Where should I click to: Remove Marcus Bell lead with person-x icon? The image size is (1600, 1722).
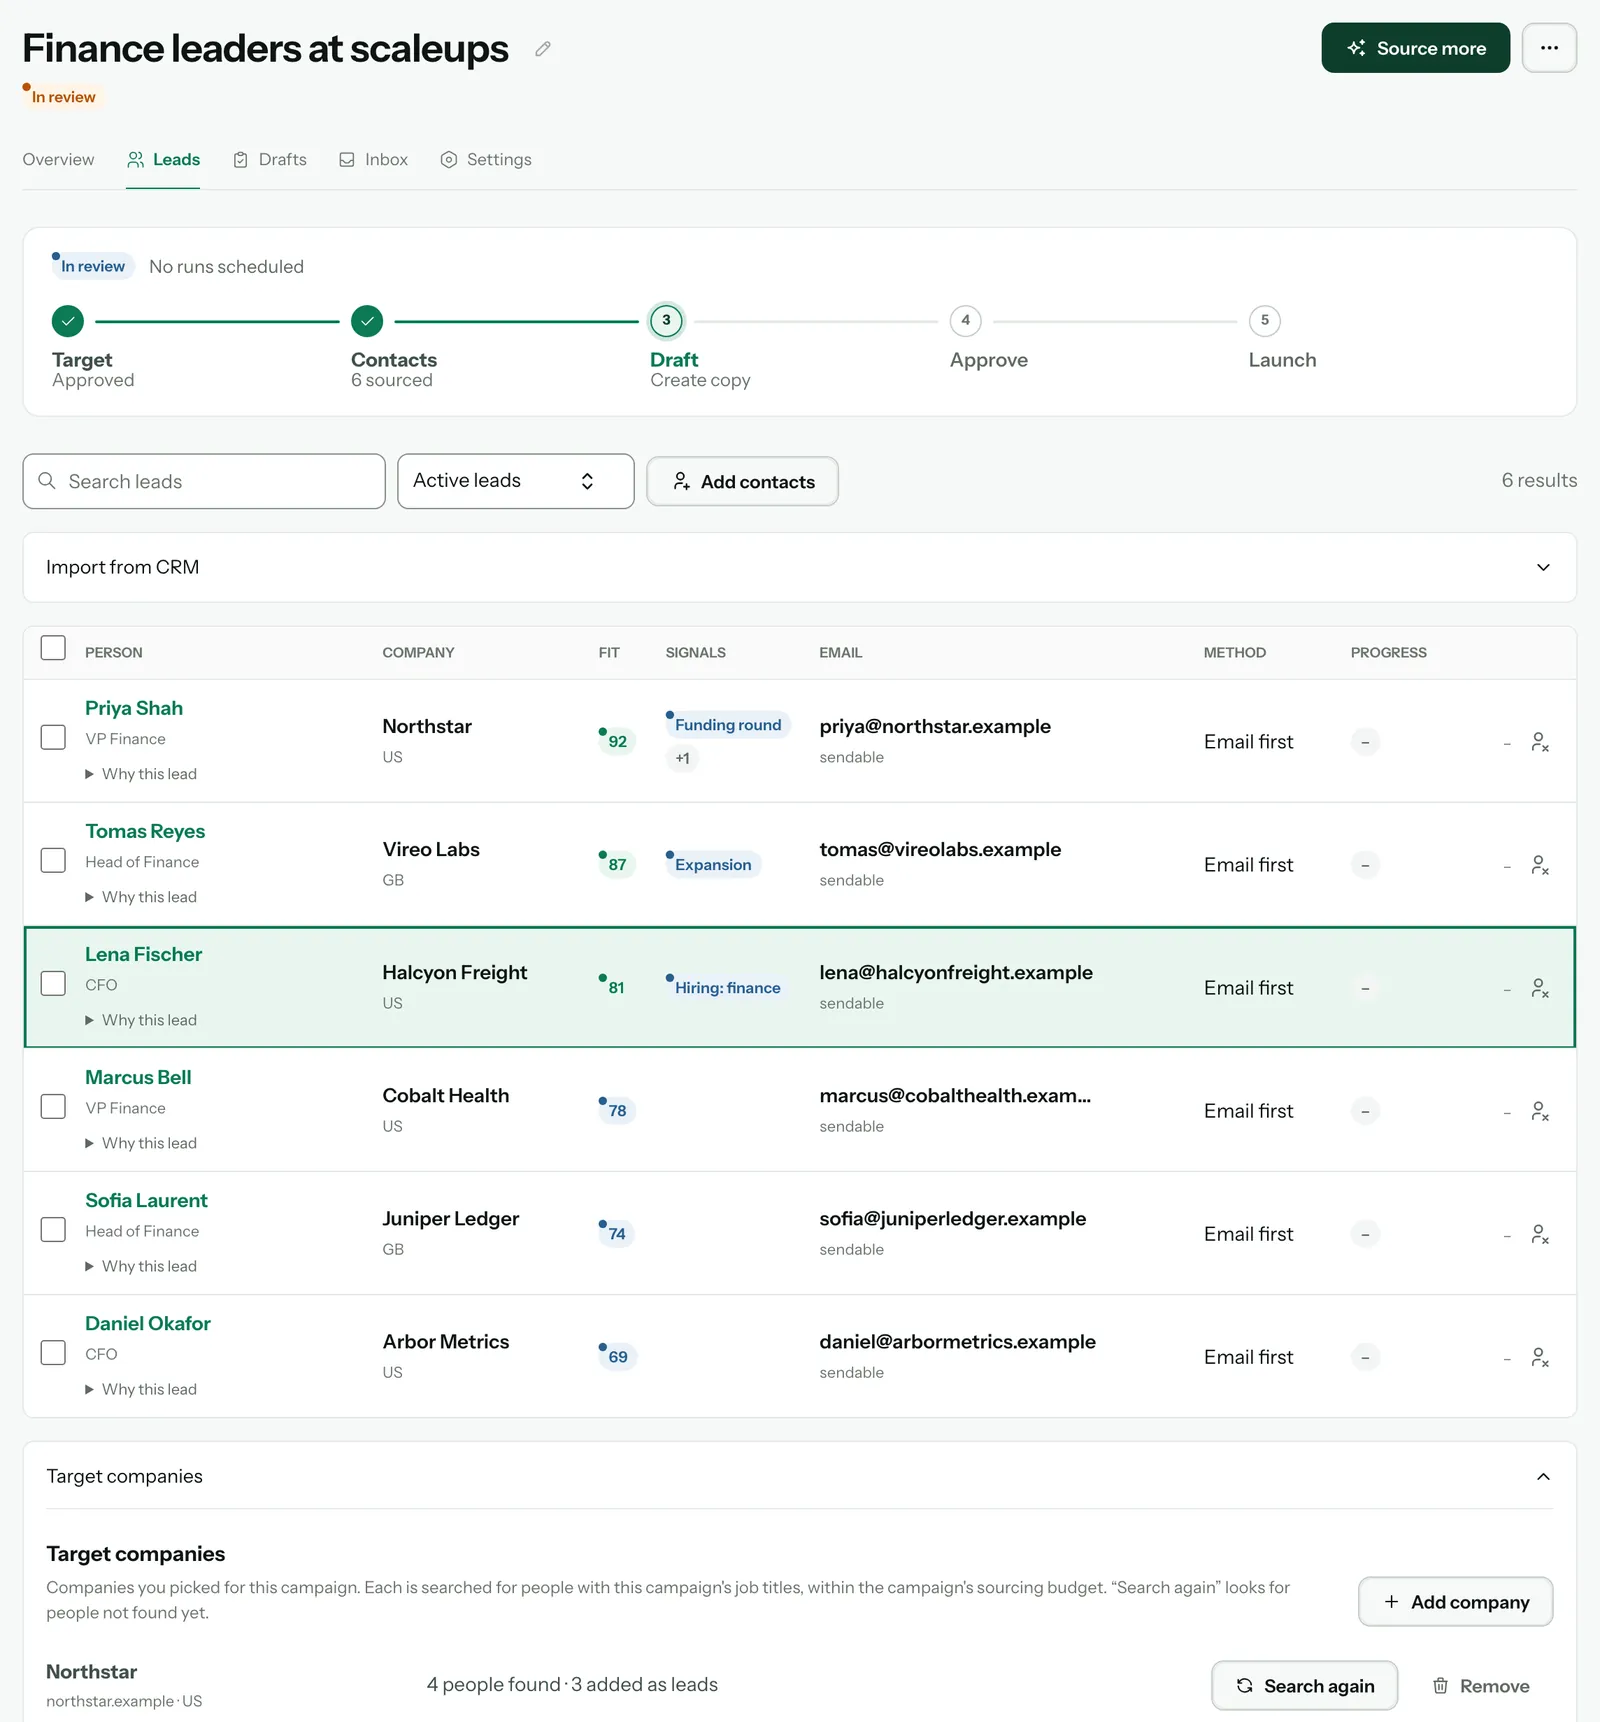click(1540, 1111)
